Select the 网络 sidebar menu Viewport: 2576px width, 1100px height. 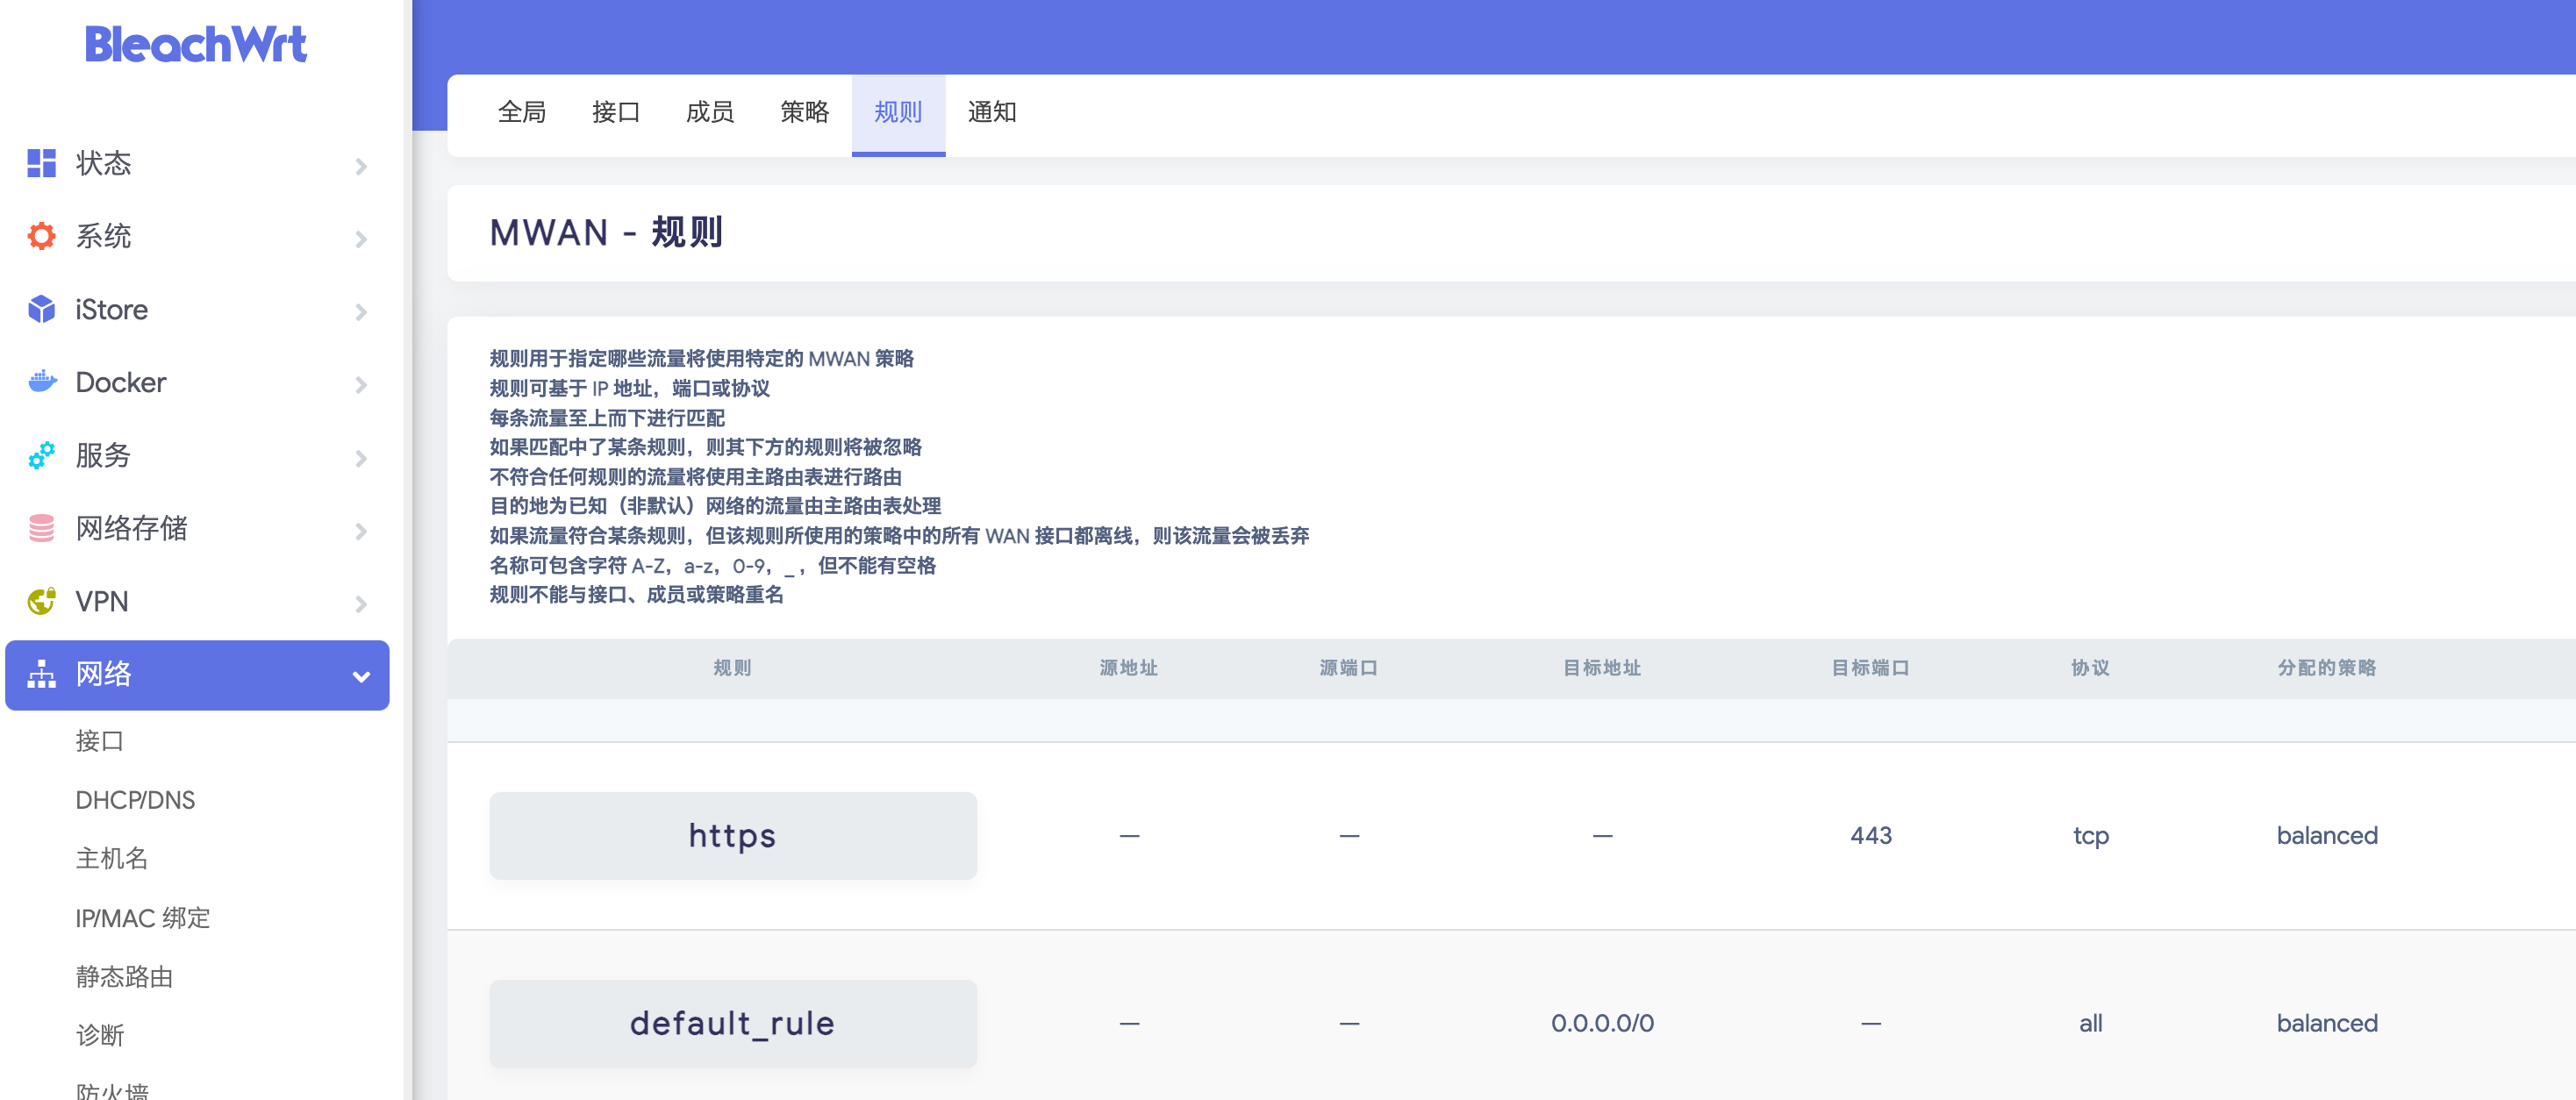(x=197, y=675)
